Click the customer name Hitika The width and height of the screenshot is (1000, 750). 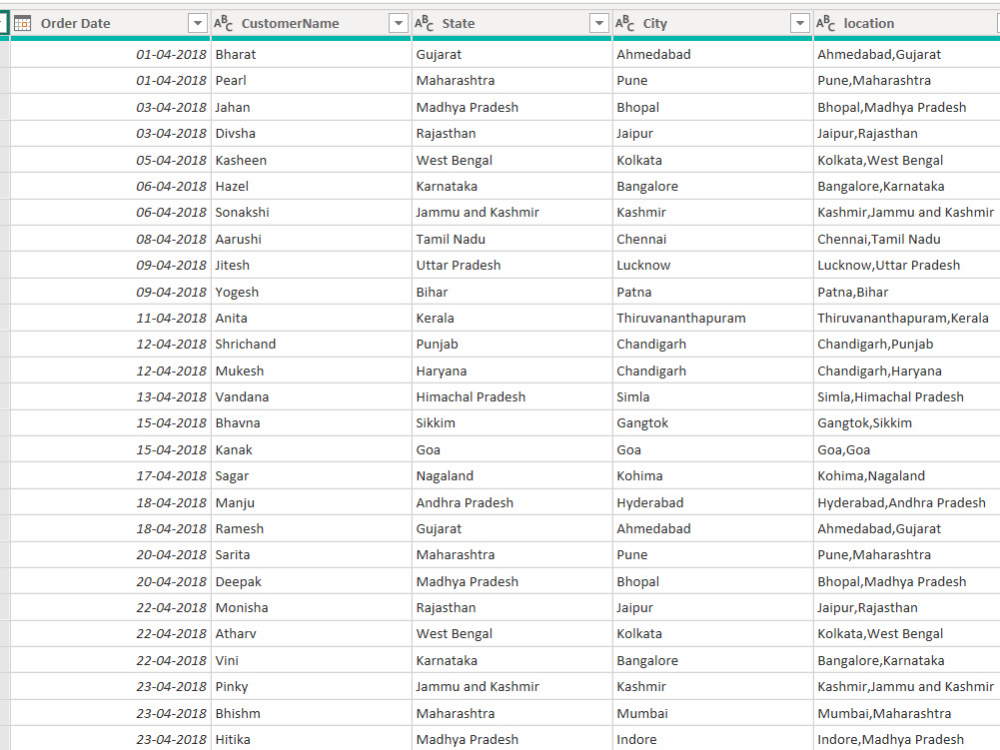point(233,740)
